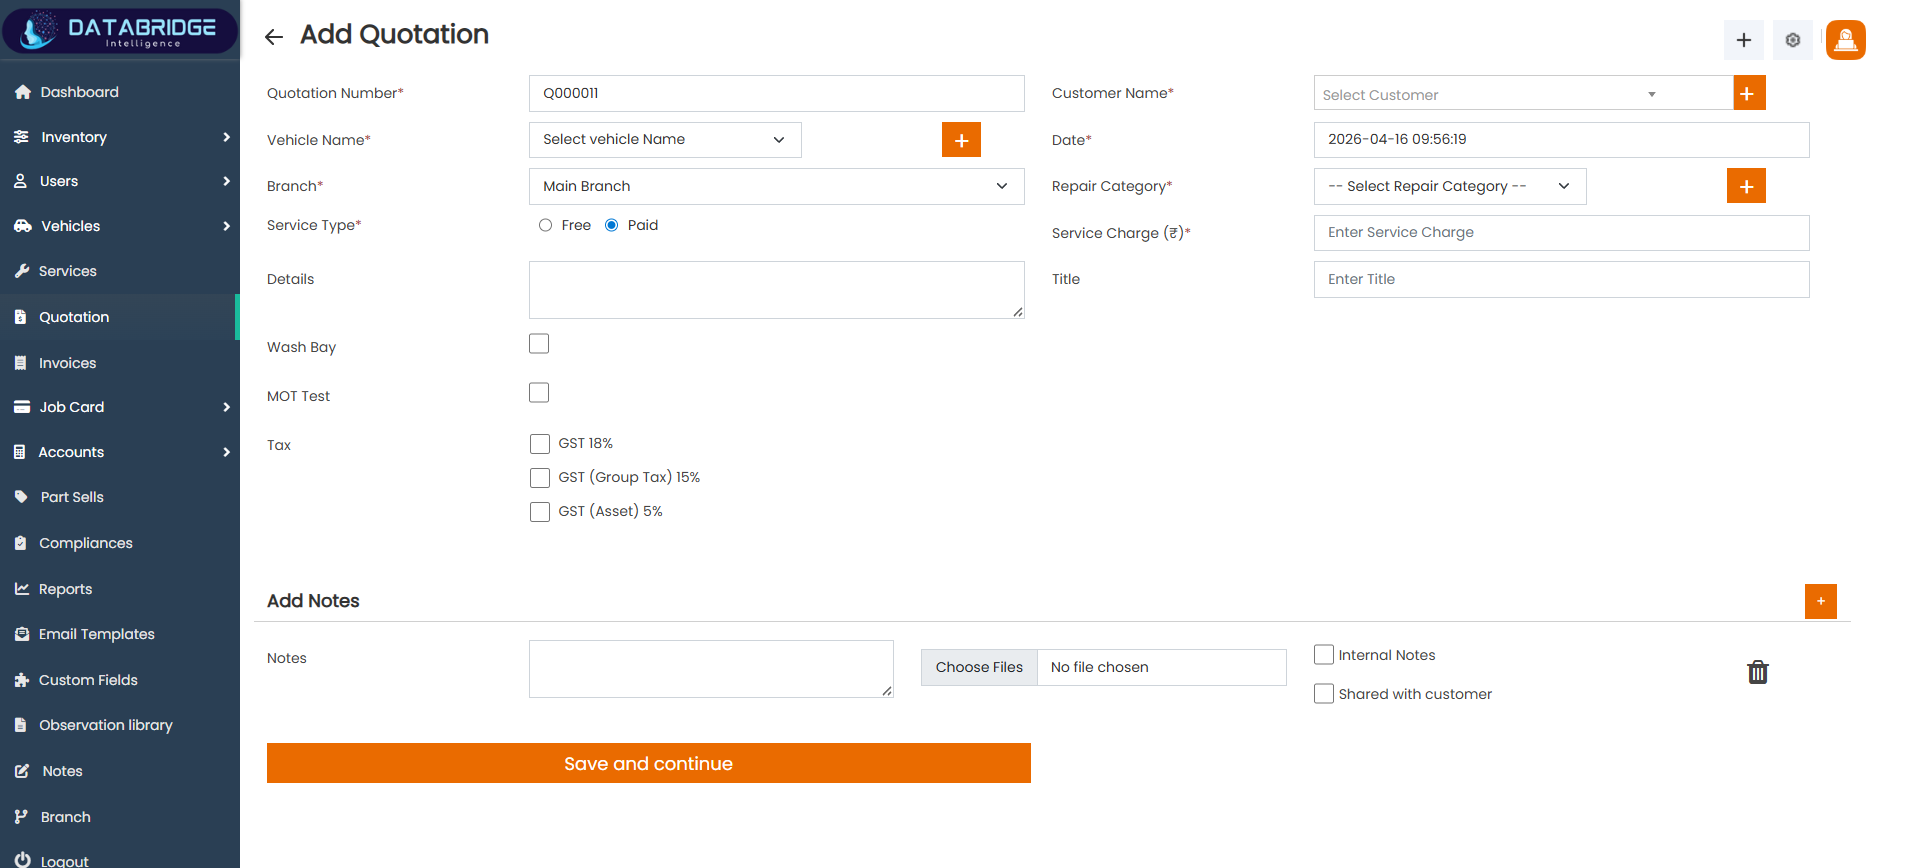Viewport: 1919px width, 868px height.
Task: Open the user profile avatar icon
Action: point(1845,40)
